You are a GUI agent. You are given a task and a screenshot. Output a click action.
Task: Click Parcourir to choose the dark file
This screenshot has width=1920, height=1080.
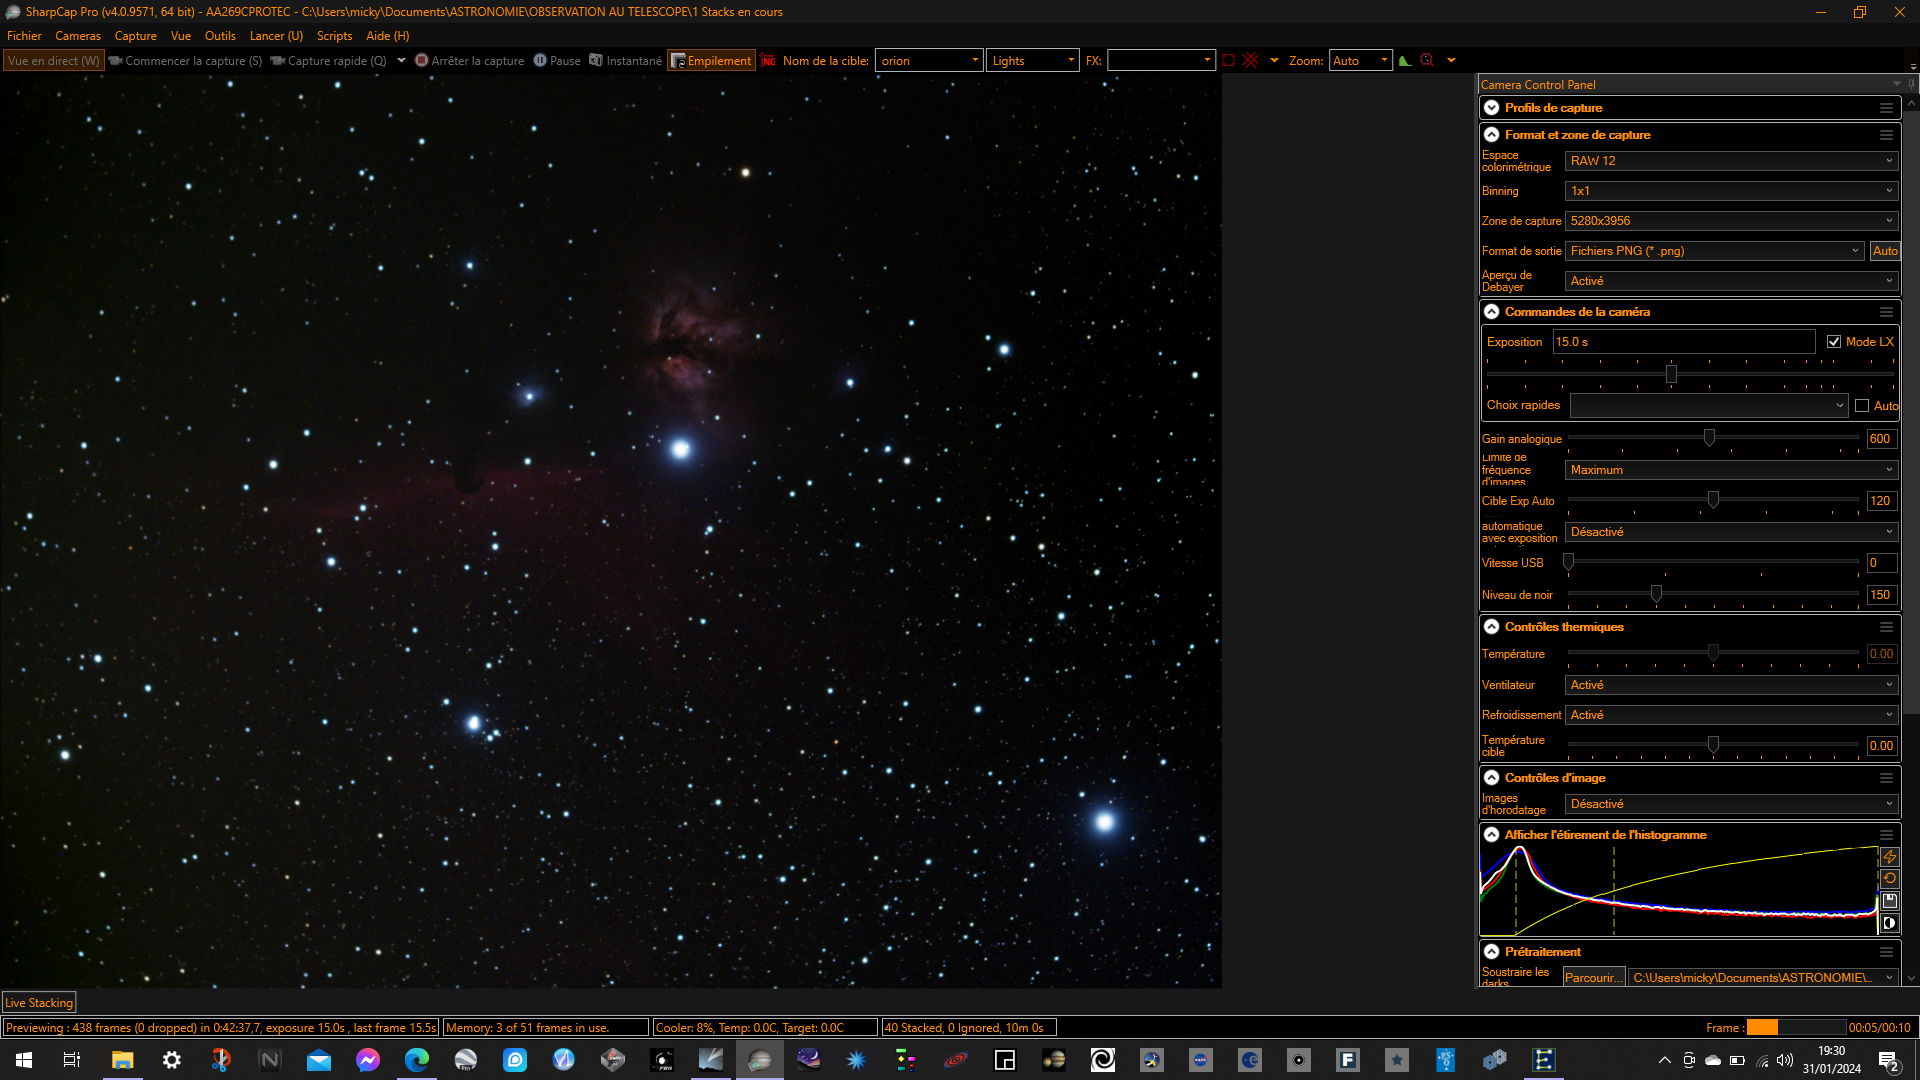point(1593,978)
